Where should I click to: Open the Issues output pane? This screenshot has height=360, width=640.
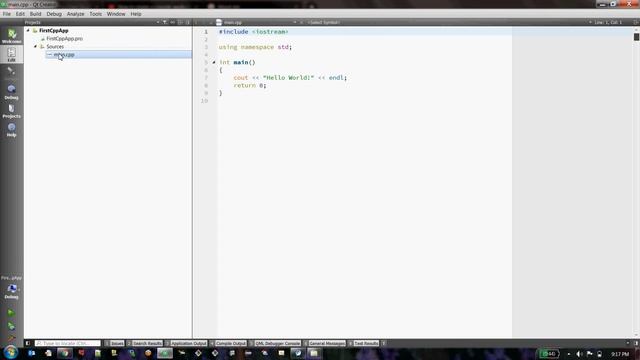click(114, 343)
